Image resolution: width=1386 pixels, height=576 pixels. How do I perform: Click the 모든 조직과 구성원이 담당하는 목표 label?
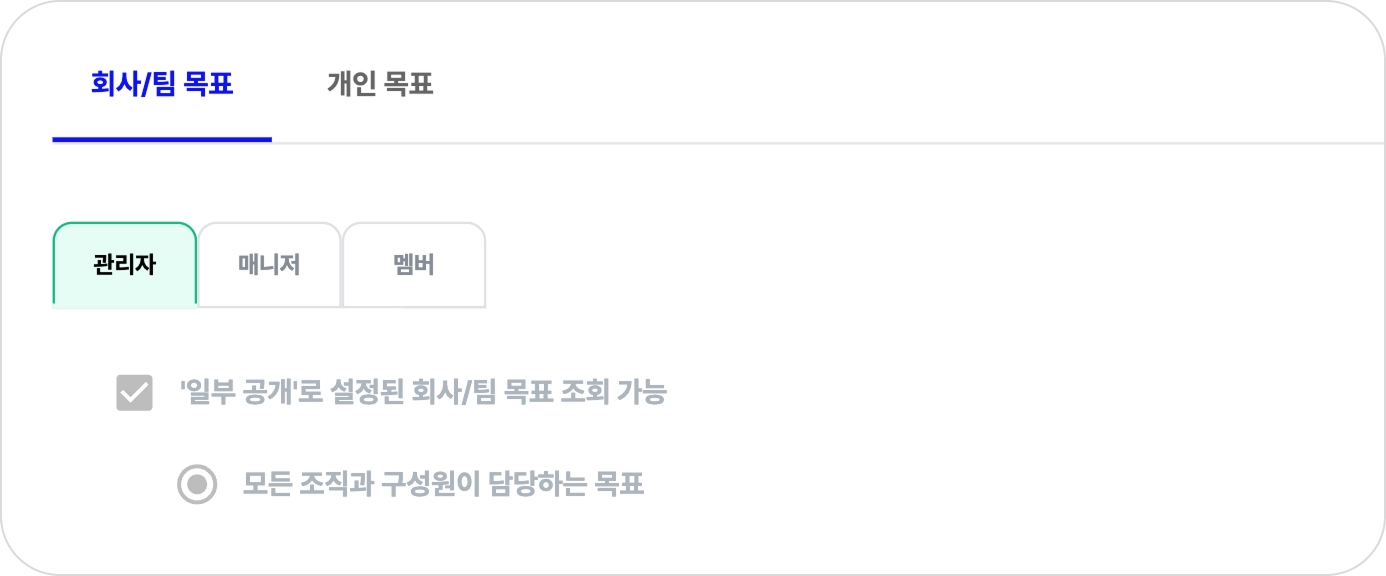point(443,485)
